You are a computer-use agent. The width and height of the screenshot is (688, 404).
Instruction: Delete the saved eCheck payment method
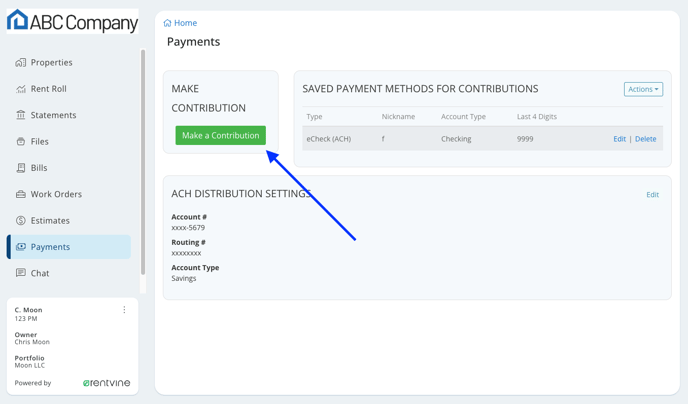tap(645, 139)
